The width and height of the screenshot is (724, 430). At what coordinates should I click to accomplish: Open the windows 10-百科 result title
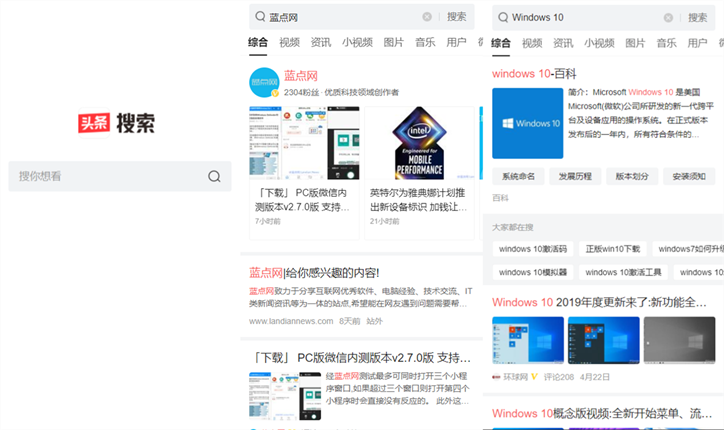click(534, 74)
